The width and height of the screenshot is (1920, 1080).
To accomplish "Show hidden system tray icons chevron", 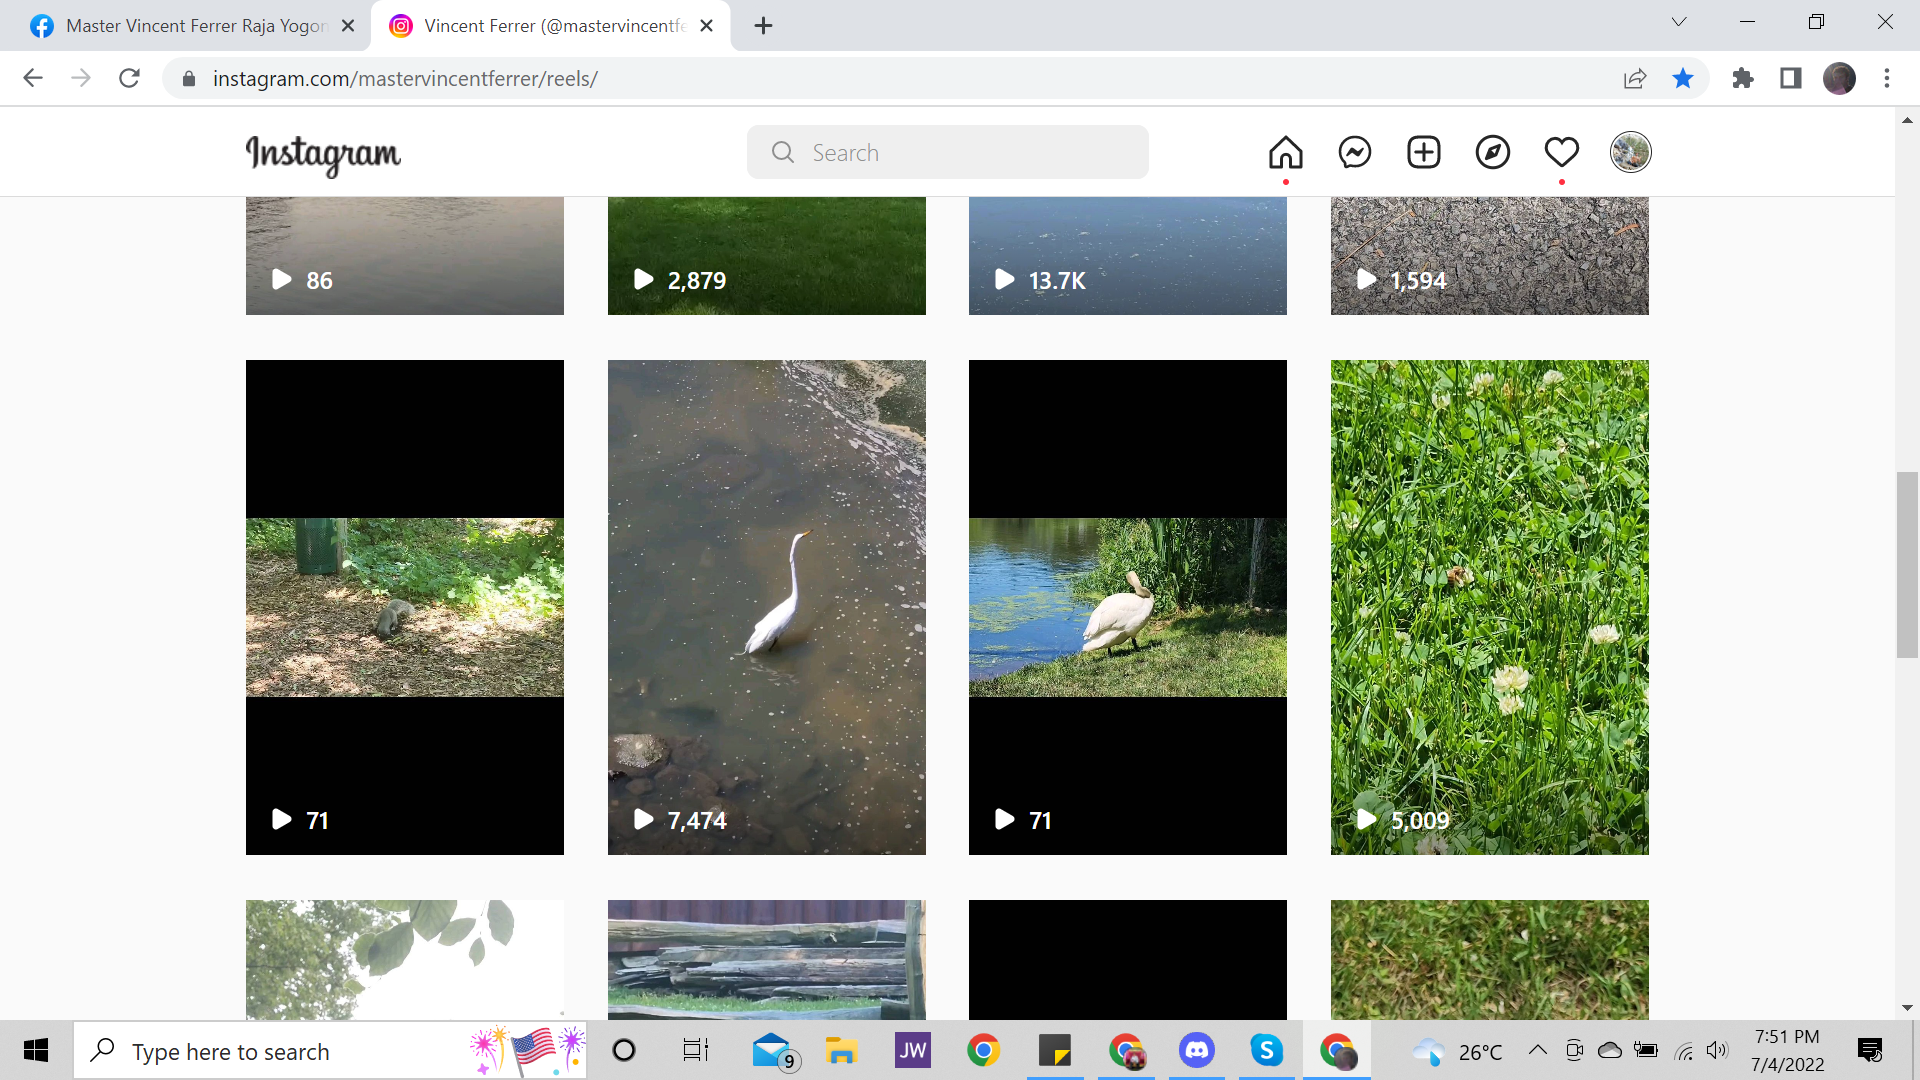I will (x=1537, y=1050).
